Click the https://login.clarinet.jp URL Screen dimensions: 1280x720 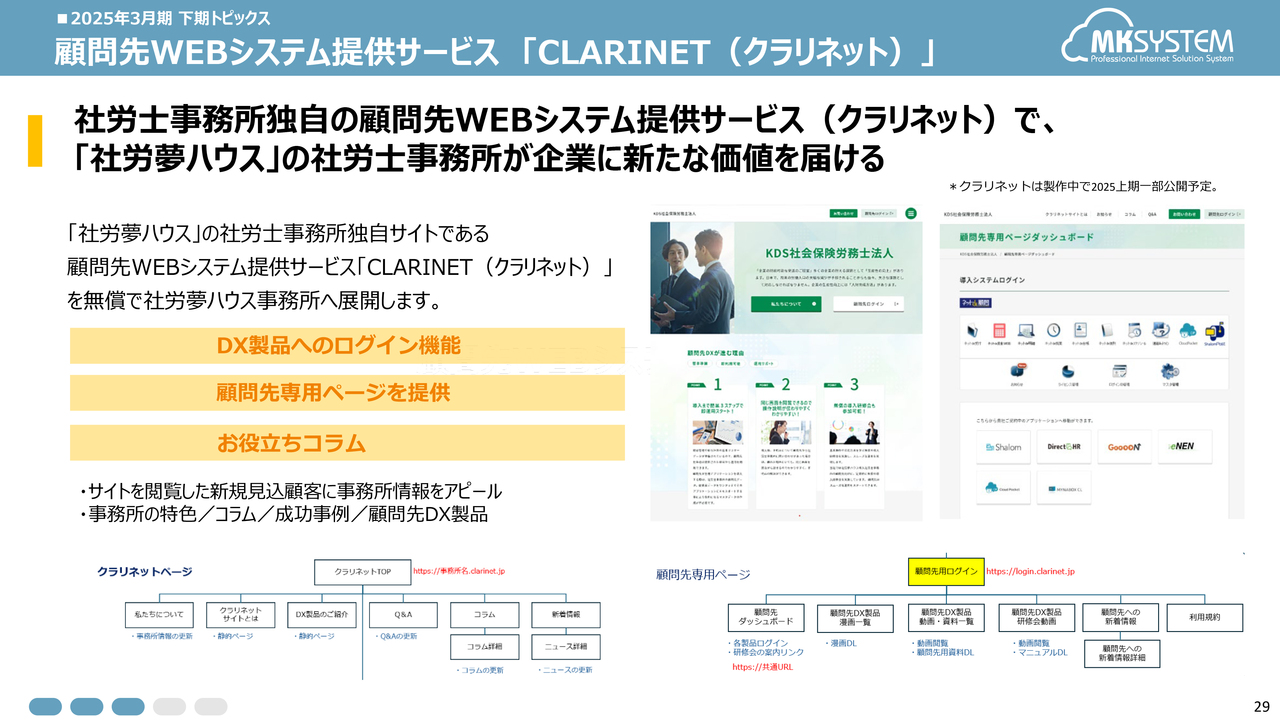(x=1030, y=572)
